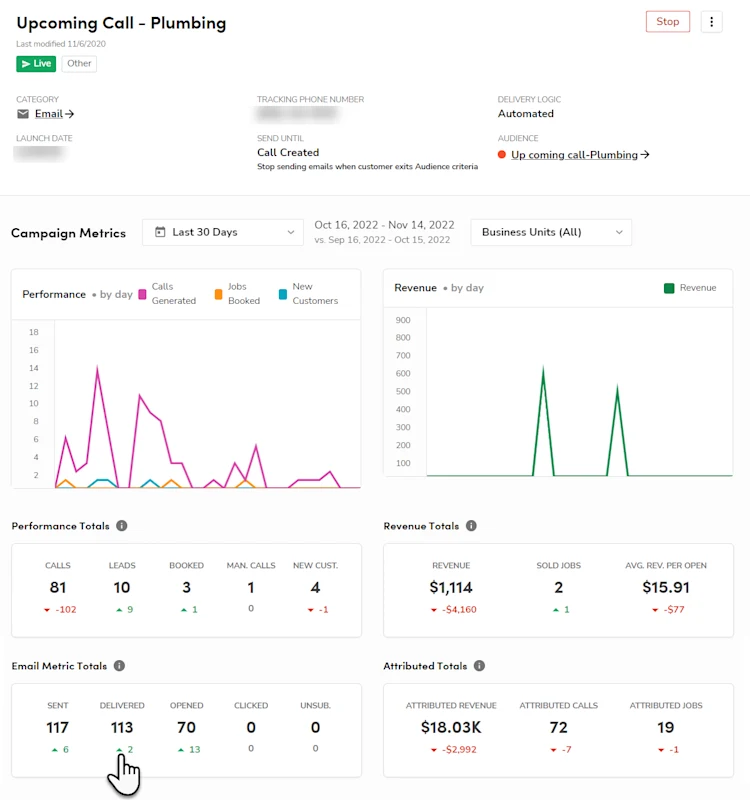Click the red dot beside audience name
750x800 pixels.
pos(502,155)
